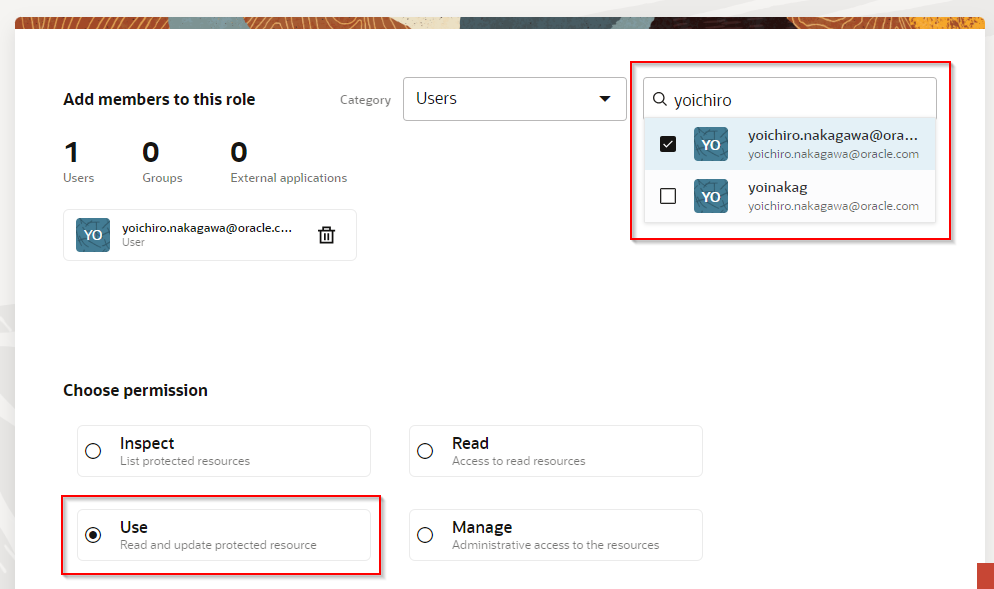The image size is (994, 589).
Task: Click the External applications count
Action: [239, 153]
